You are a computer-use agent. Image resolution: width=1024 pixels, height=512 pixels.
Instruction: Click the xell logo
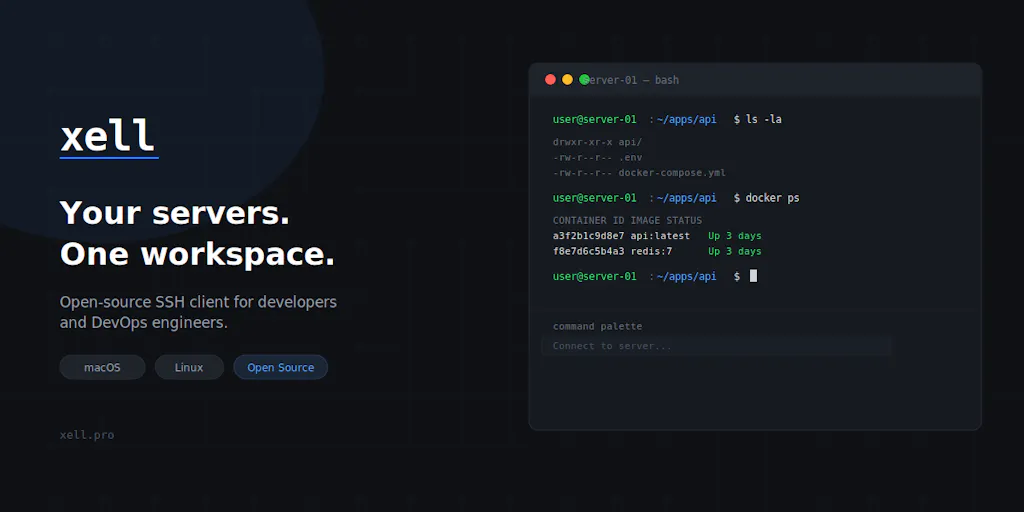point(108,137)
